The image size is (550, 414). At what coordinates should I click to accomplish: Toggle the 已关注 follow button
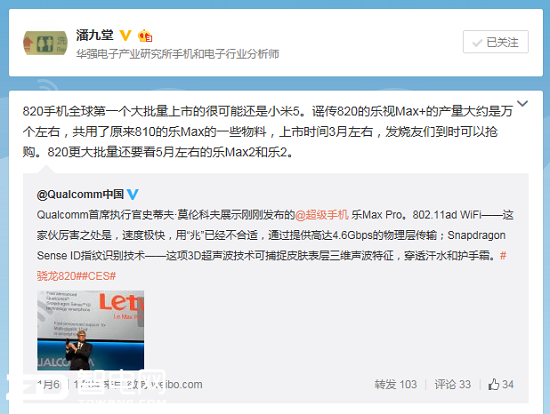click(x=496, y=42)
